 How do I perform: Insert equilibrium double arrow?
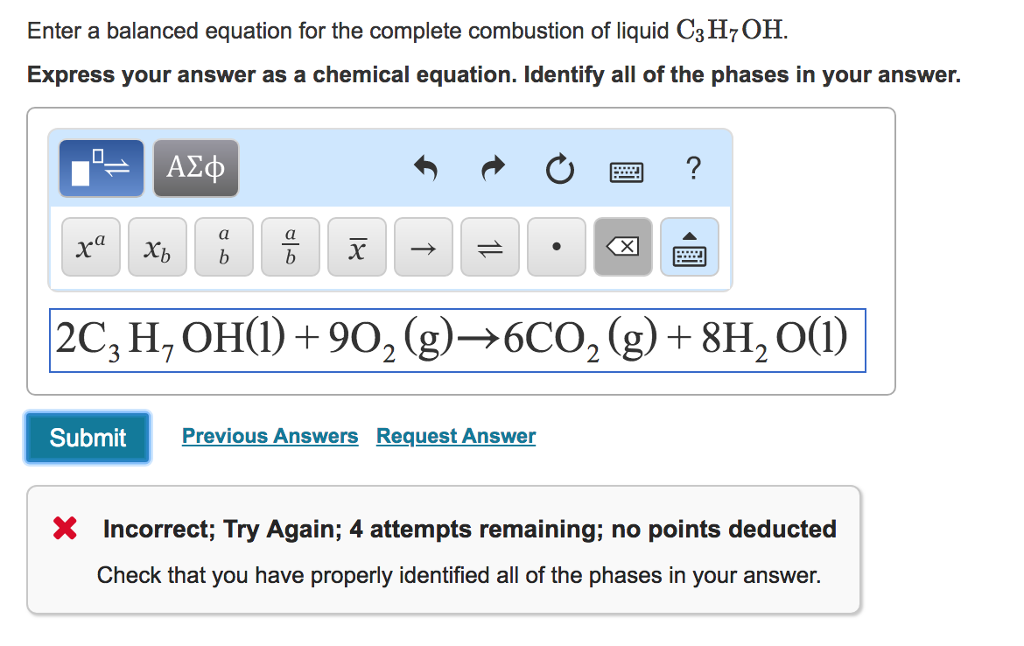(x=490, y=246)
